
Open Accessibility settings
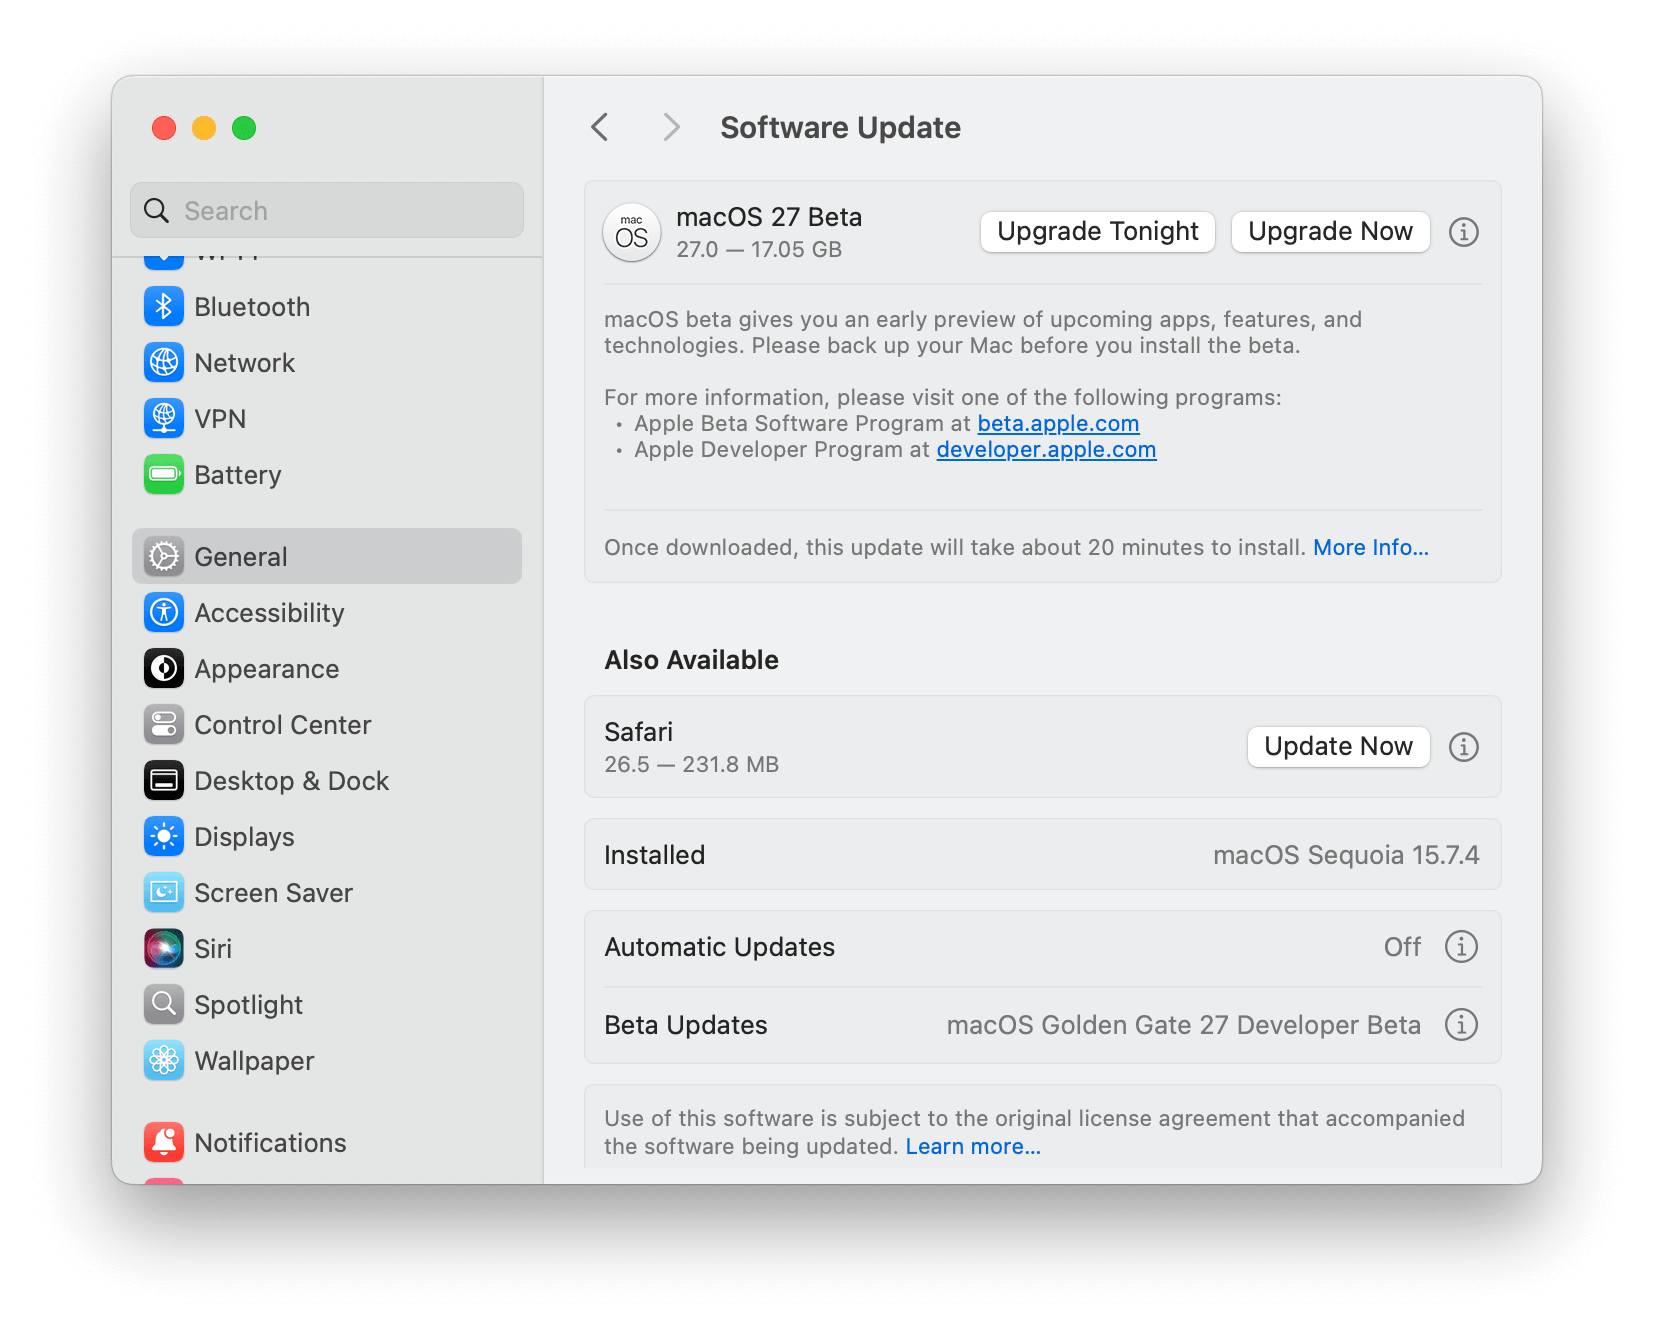click(269, 613)
